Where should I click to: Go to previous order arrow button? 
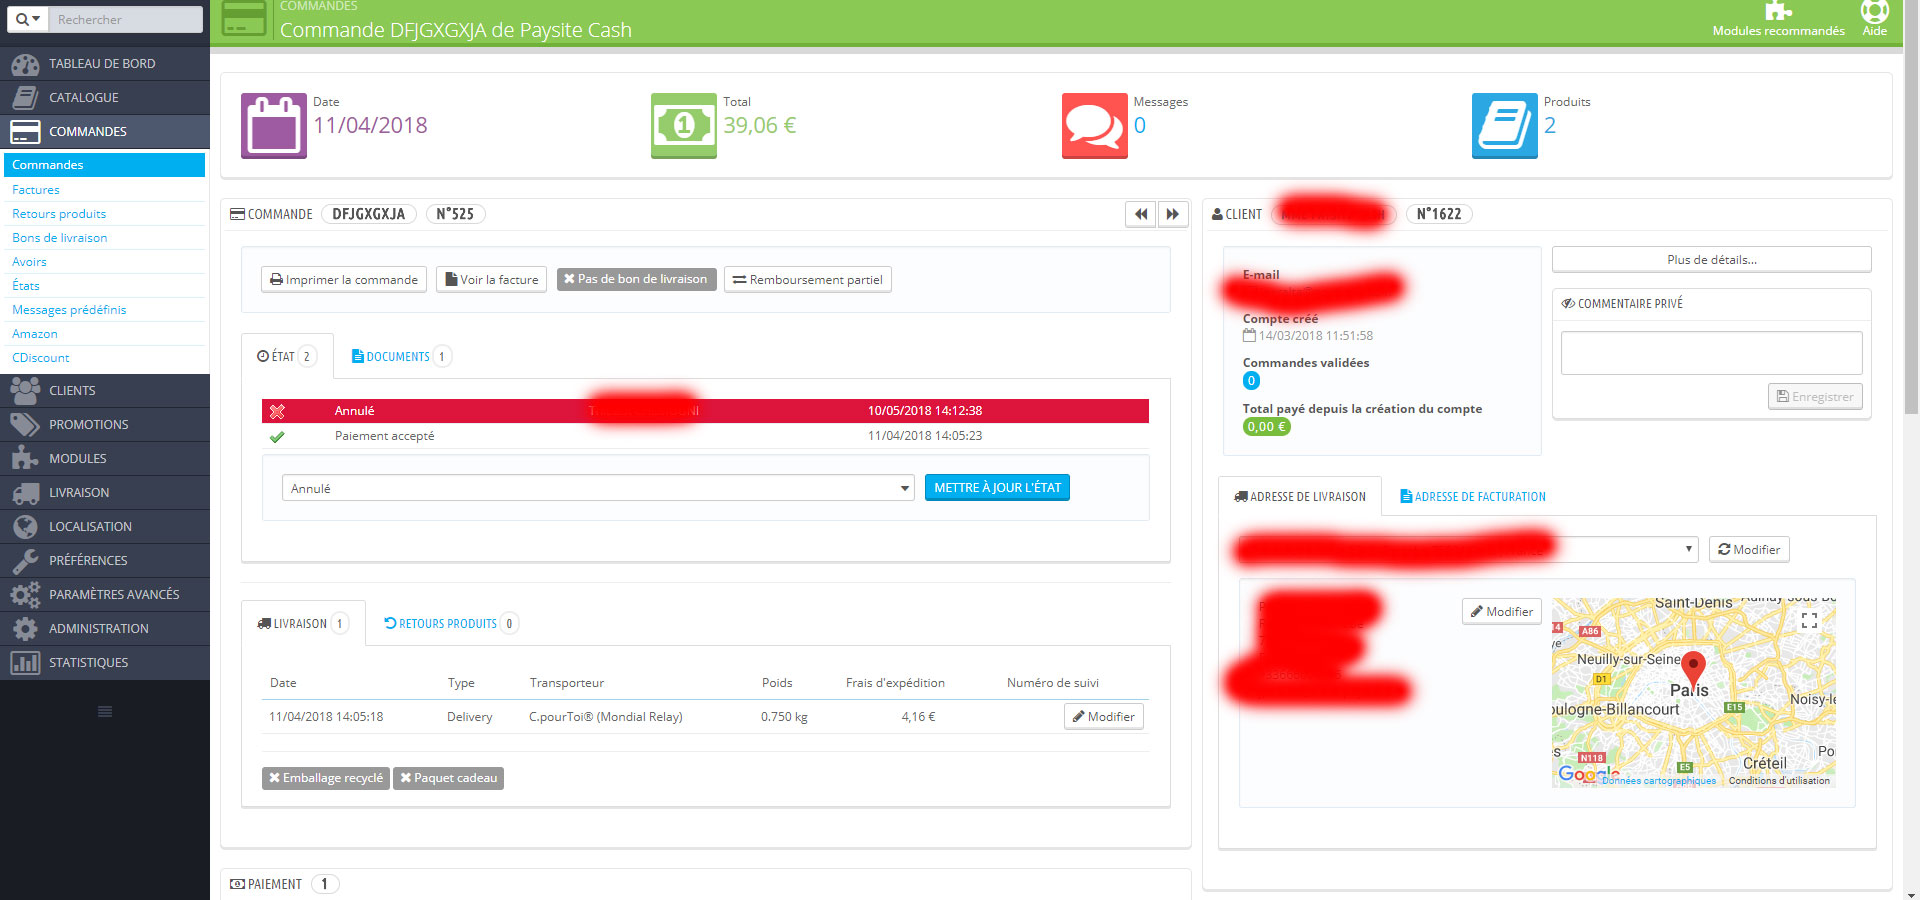[1140, 214]
